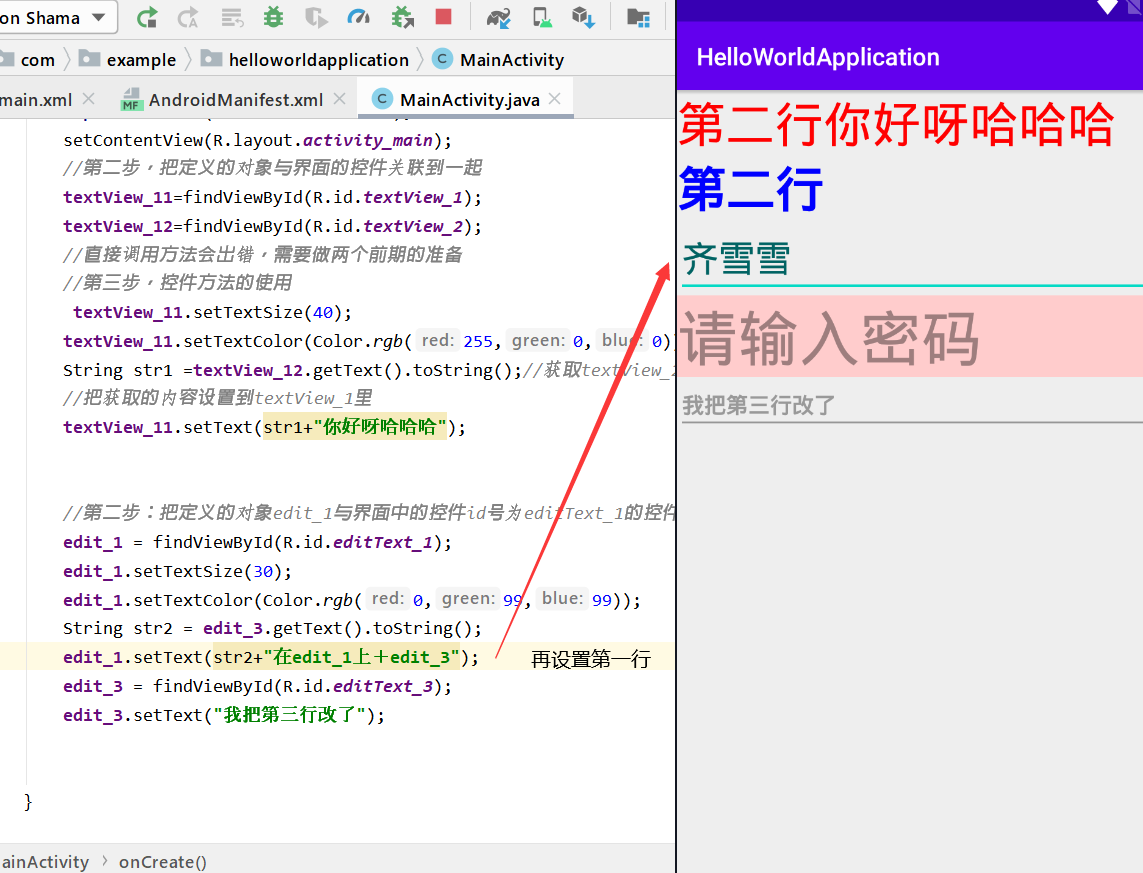Viewport: 1143px width, 873px height.
Task: Click the MainActivity.java class icon in tab
Action: (382, 98)
